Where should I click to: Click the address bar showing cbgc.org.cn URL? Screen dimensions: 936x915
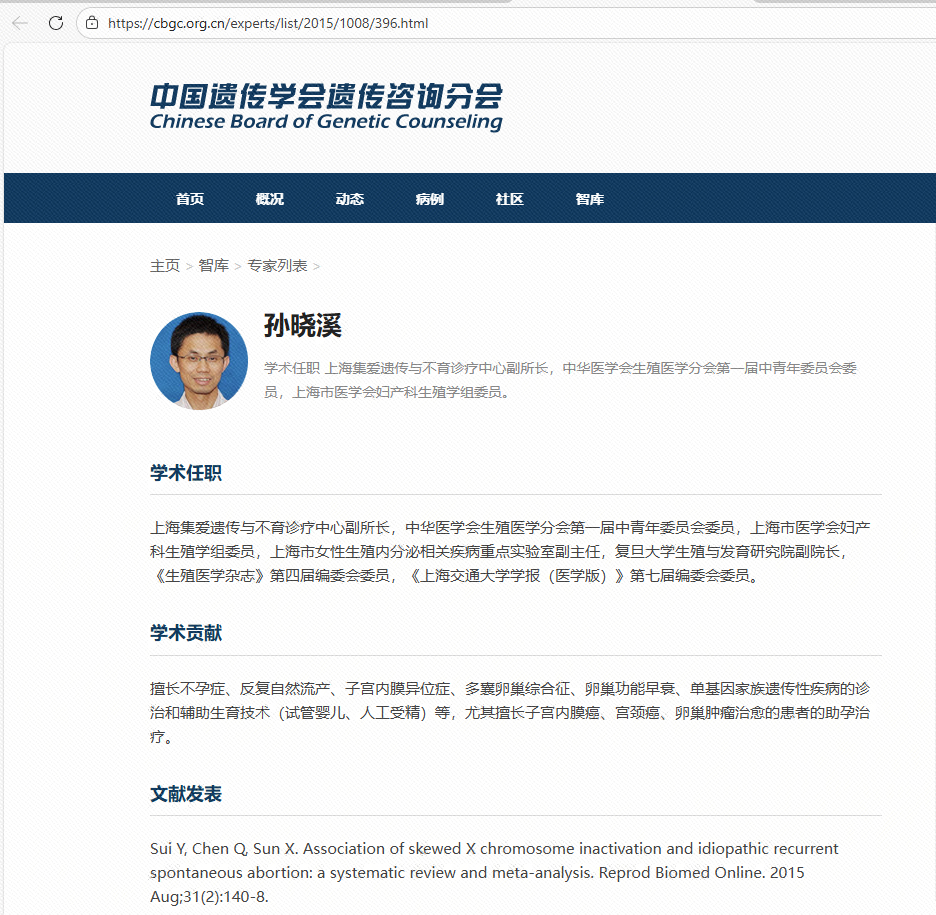[400, 23]
